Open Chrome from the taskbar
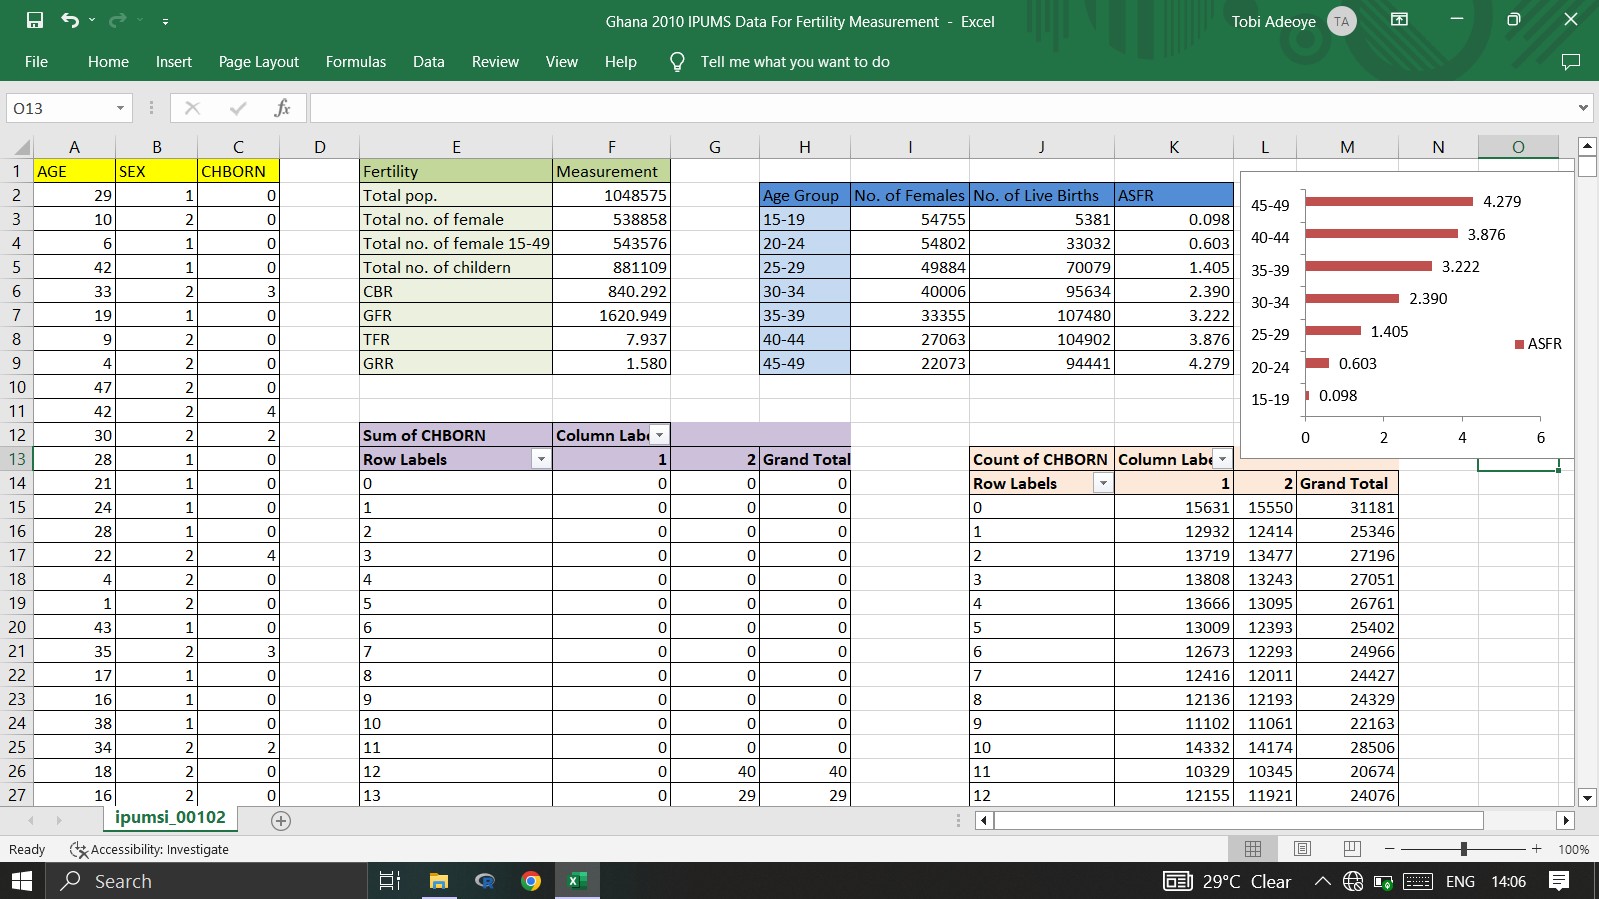 [531, 881]
